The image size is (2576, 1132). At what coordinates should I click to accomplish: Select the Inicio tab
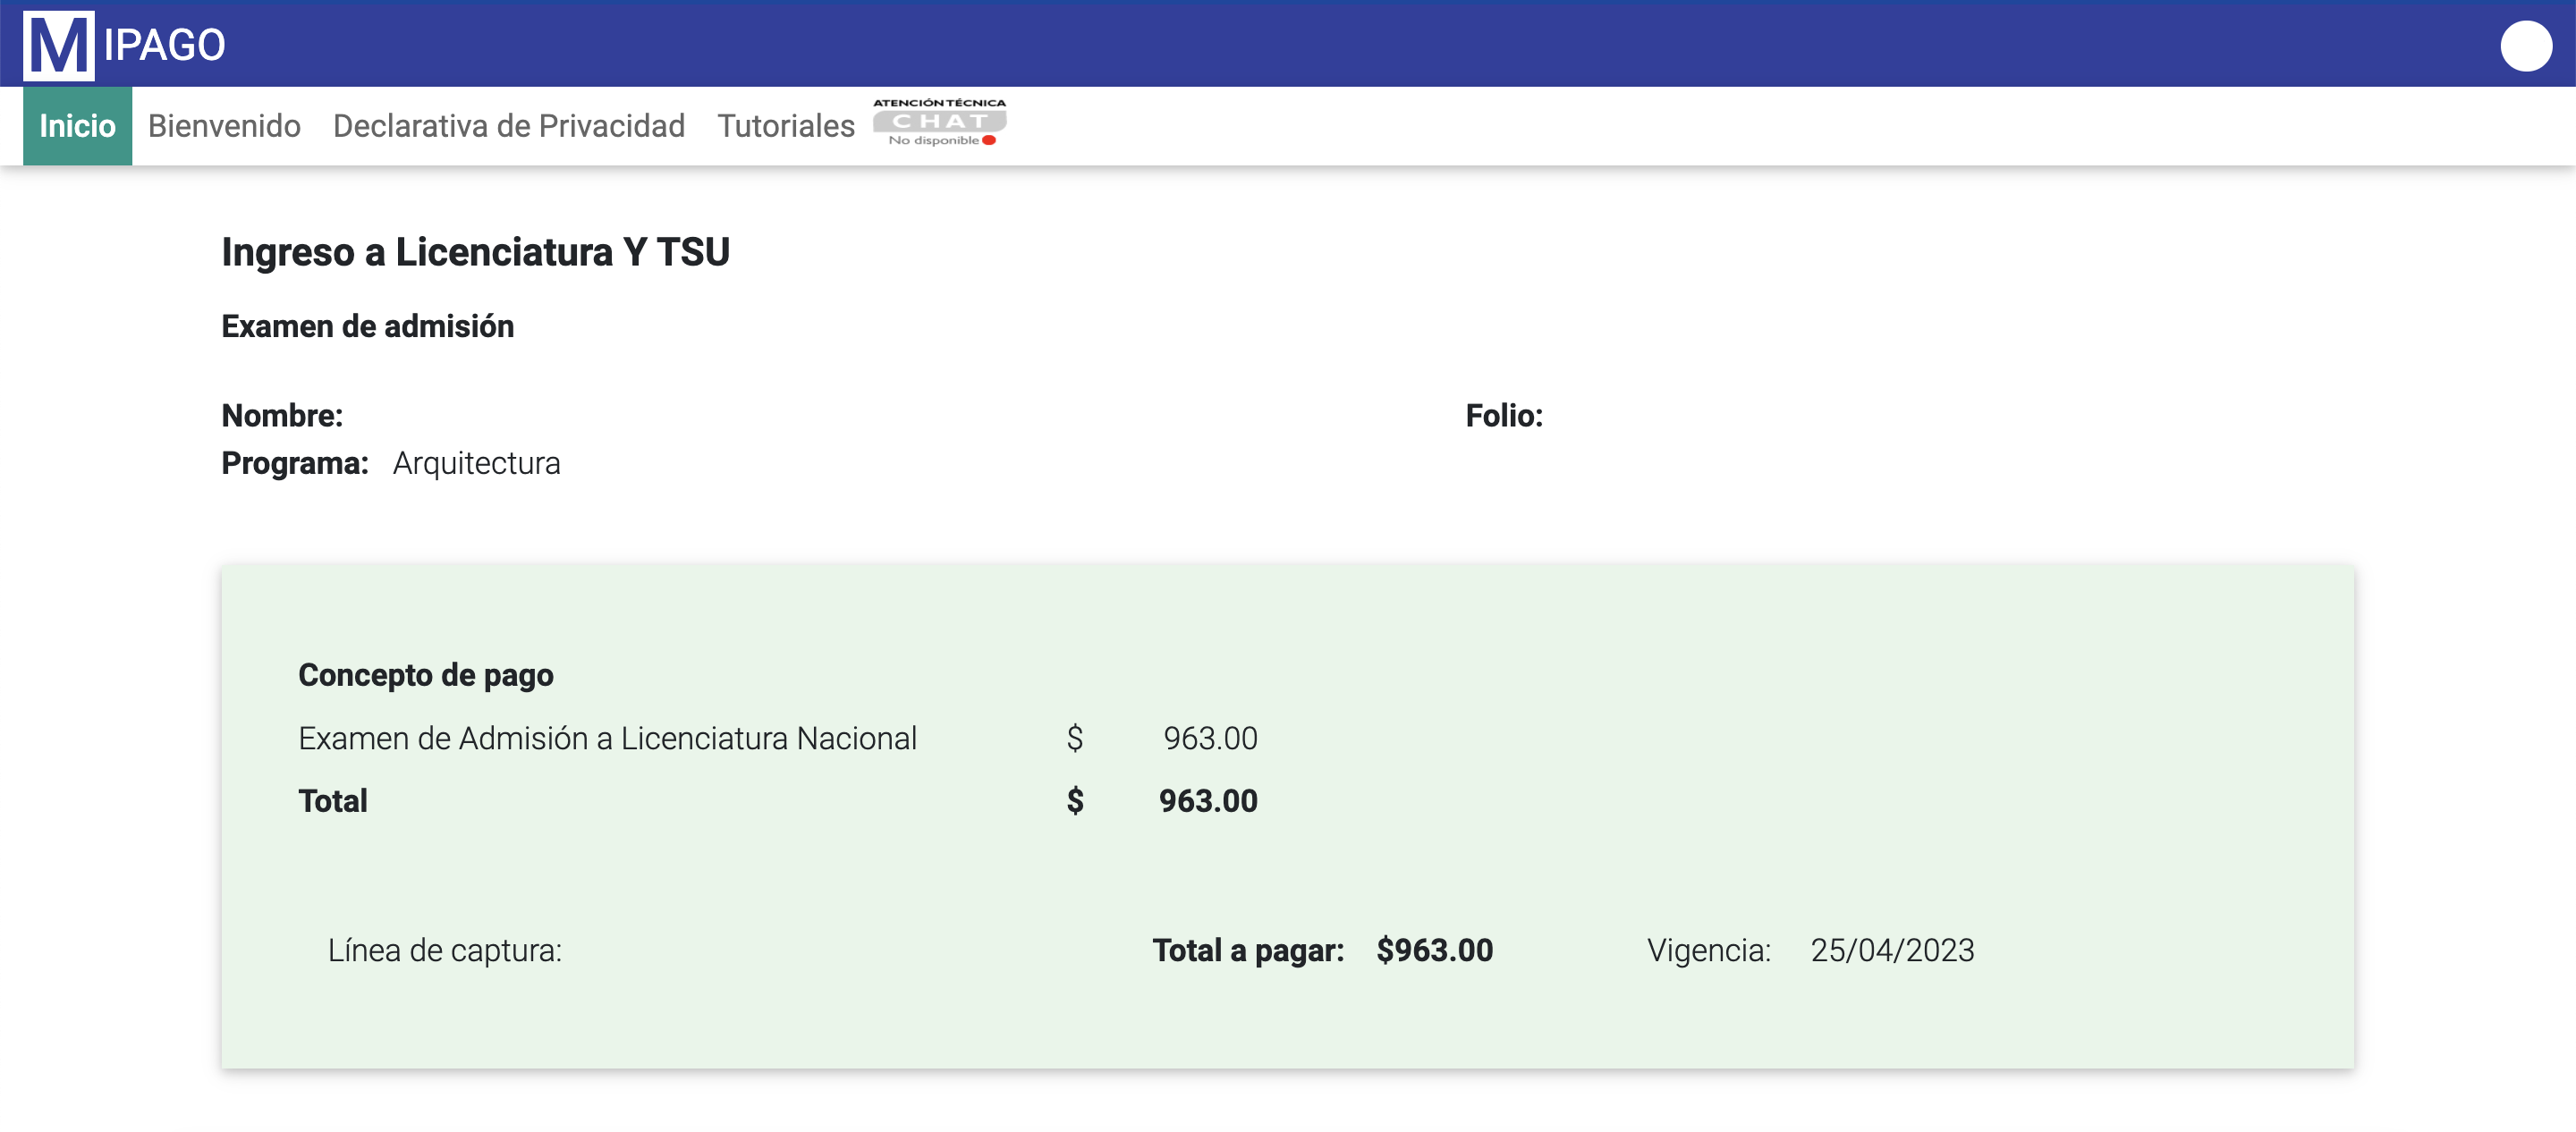coord(77,126)
